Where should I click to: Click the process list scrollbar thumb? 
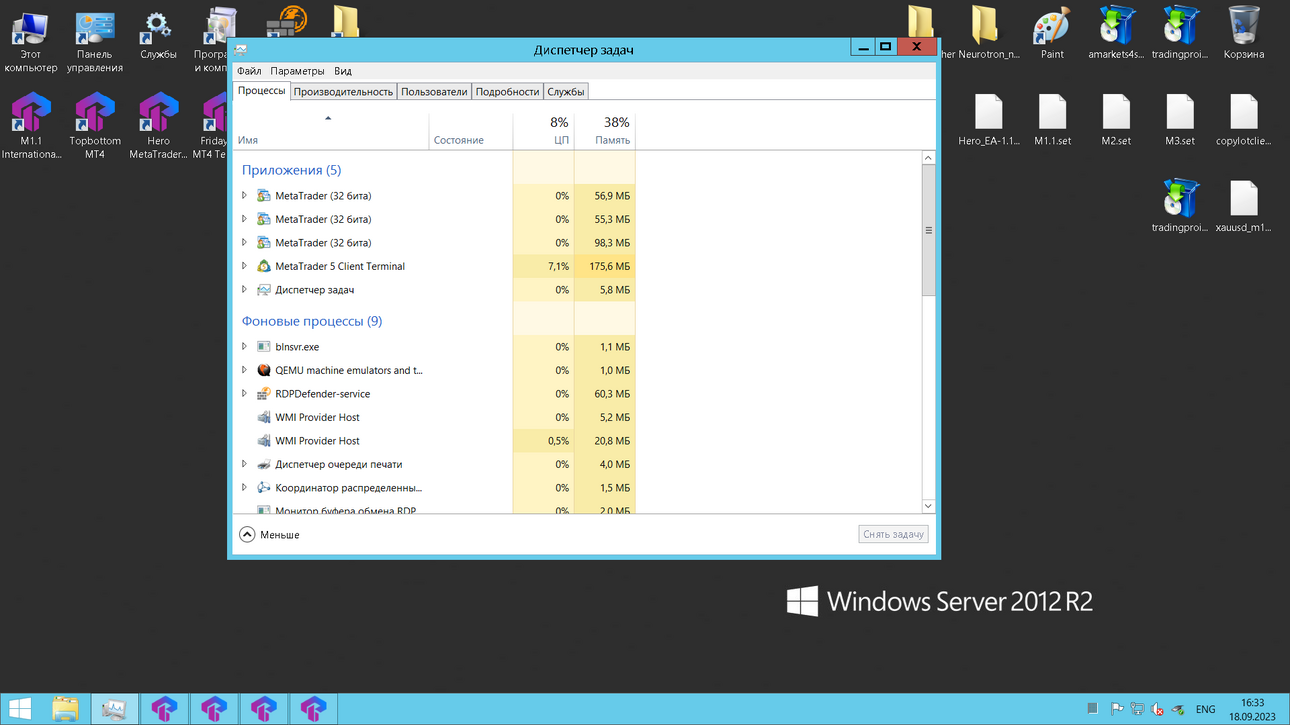pyautogui.click(x=928, y=231)
